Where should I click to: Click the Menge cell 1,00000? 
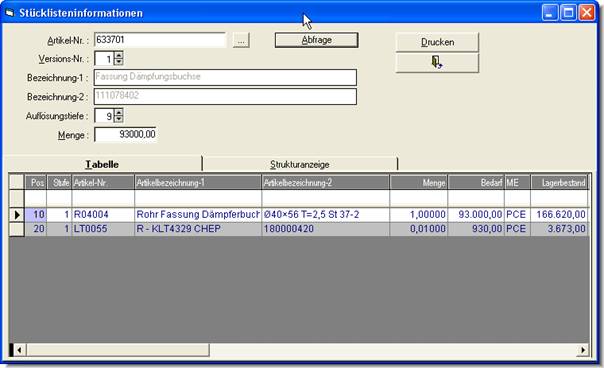click(x=419, y=215)
